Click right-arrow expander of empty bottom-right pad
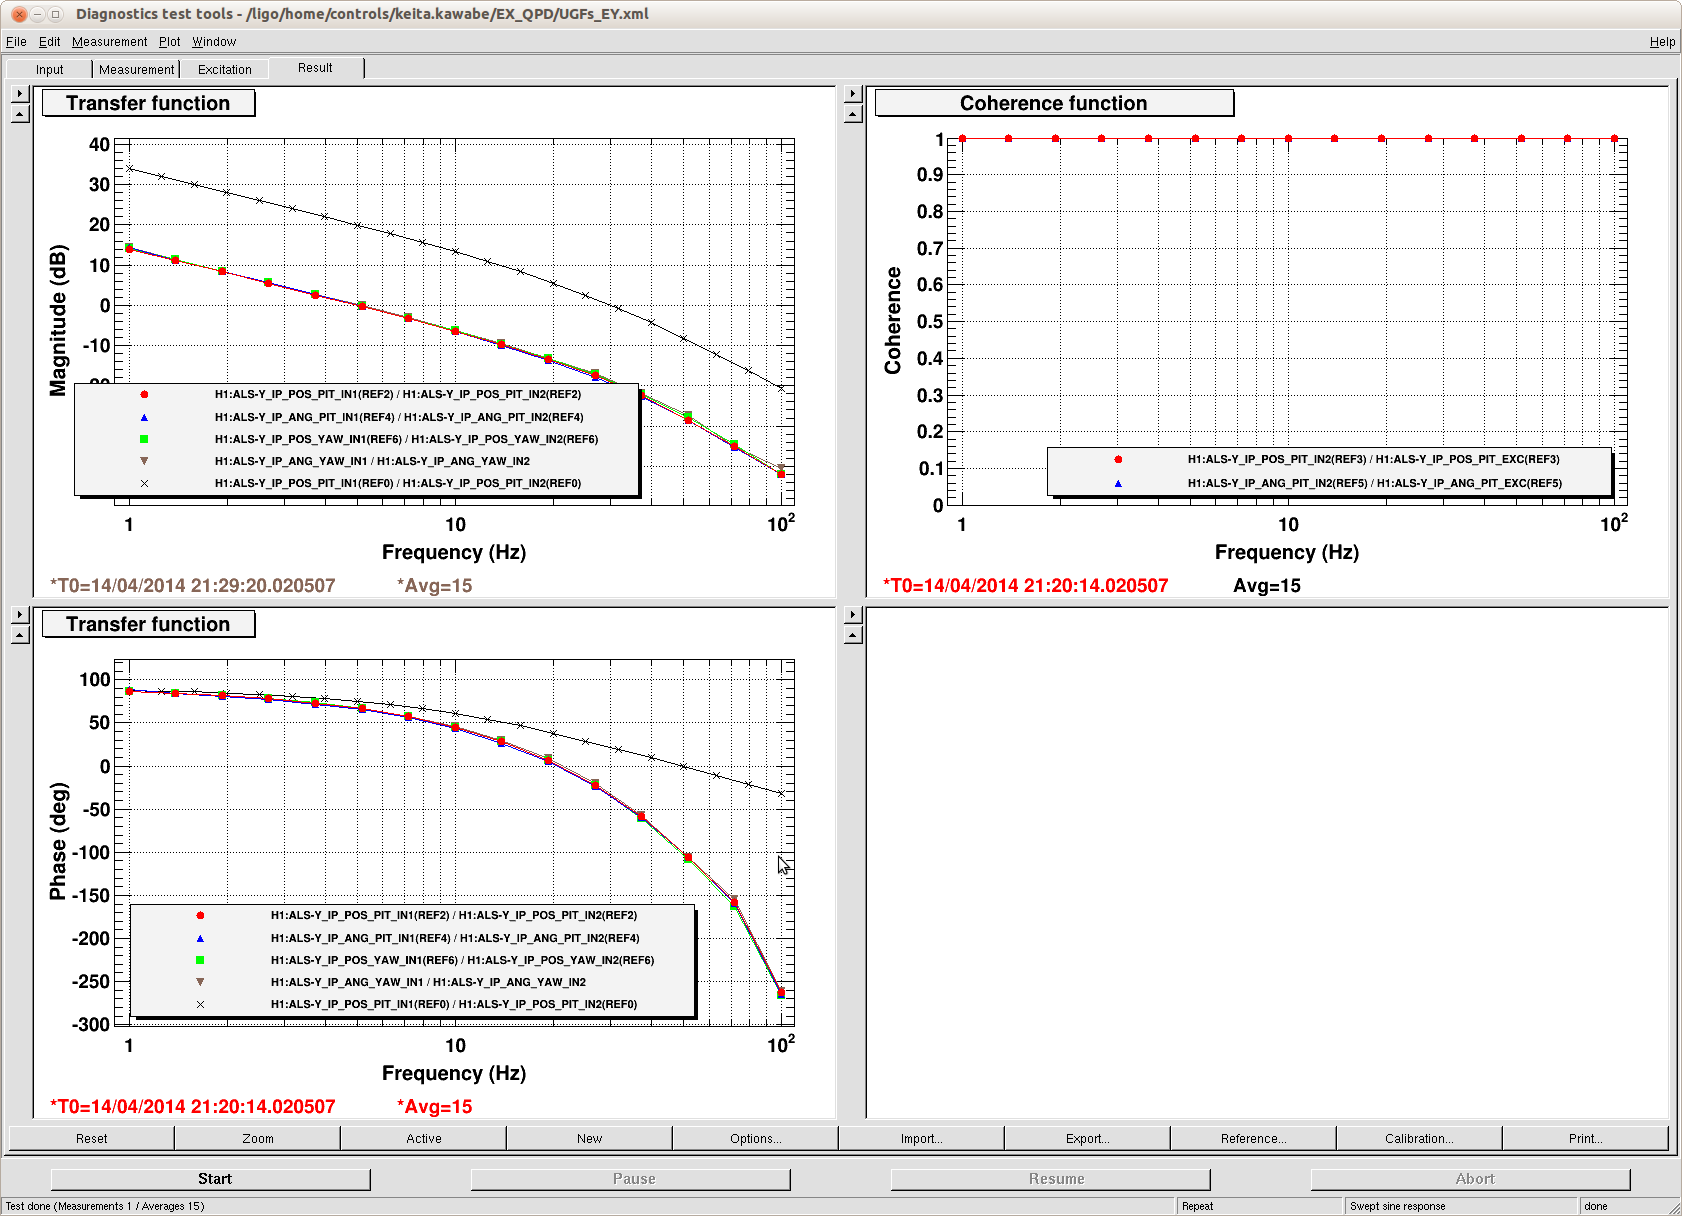 [x=852, y=615]
